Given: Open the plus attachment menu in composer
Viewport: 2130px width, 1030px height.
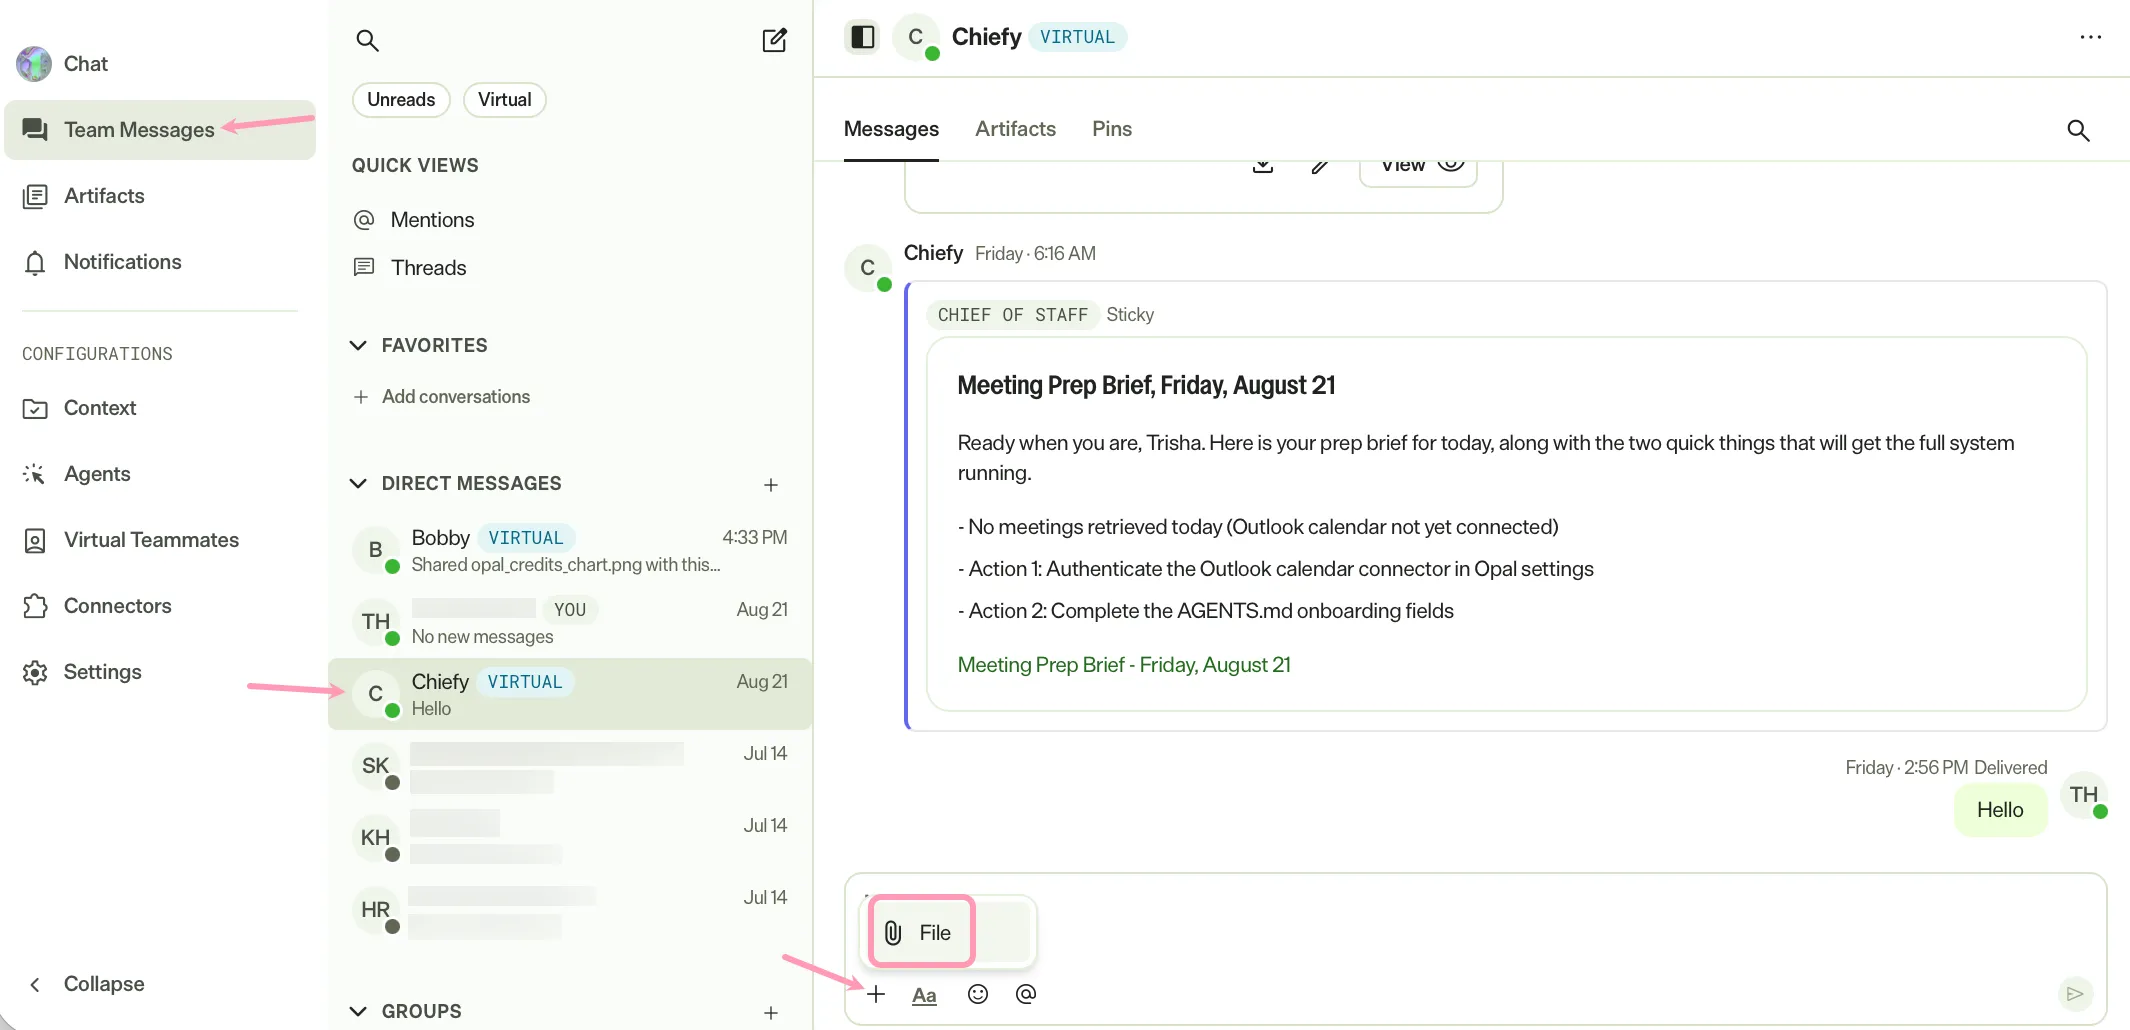Looking at the screenshot, I should point(876,994).
